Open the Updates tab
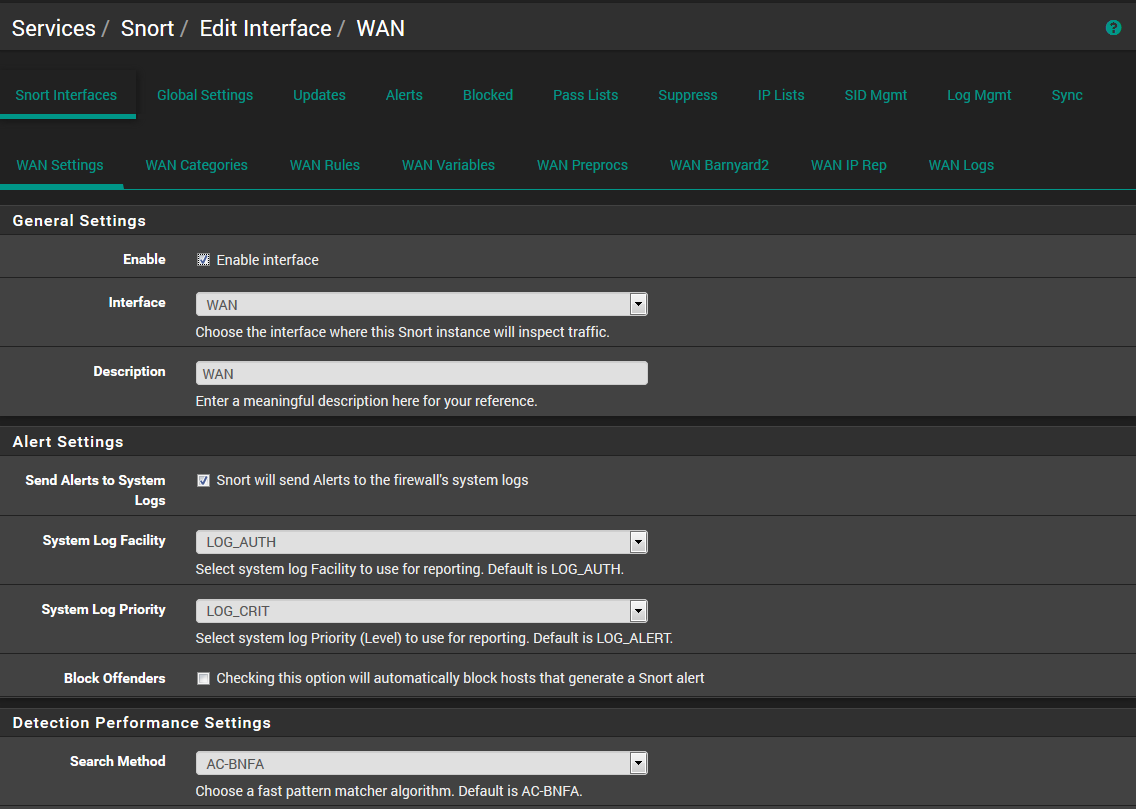Viewport: 1136px width, 809px height. [319, 95]
